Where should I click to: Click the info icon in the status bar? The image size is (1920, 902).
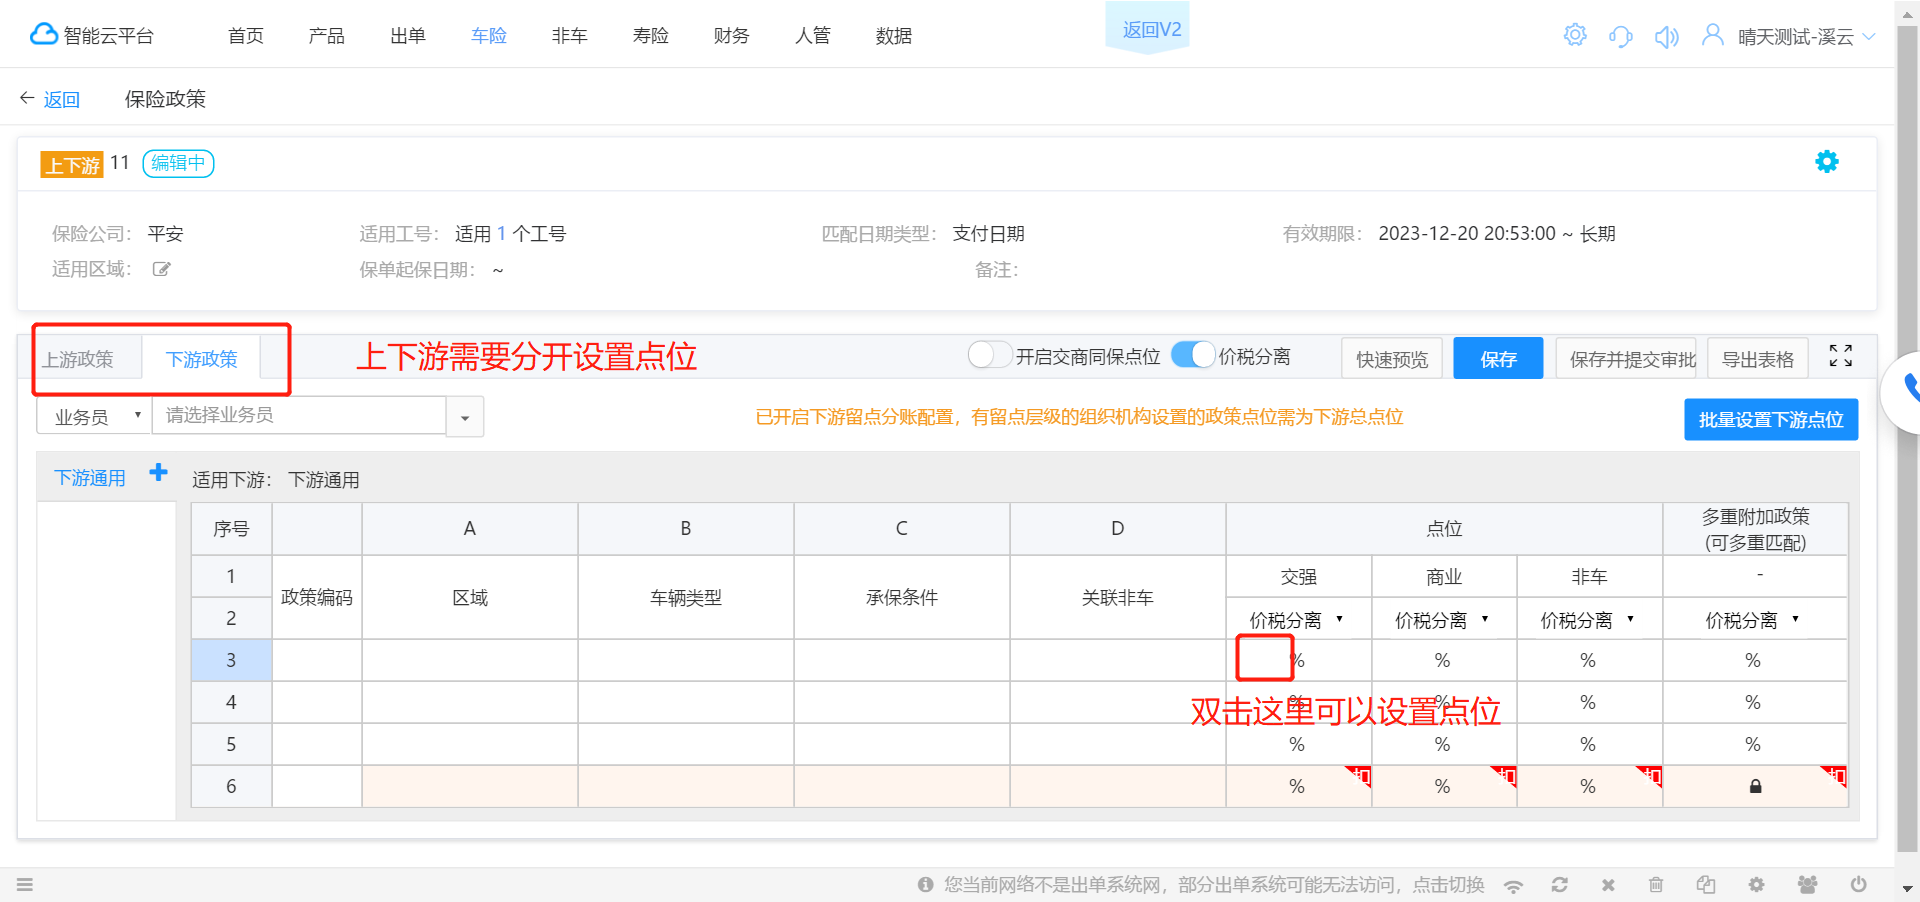pos(925,884)
